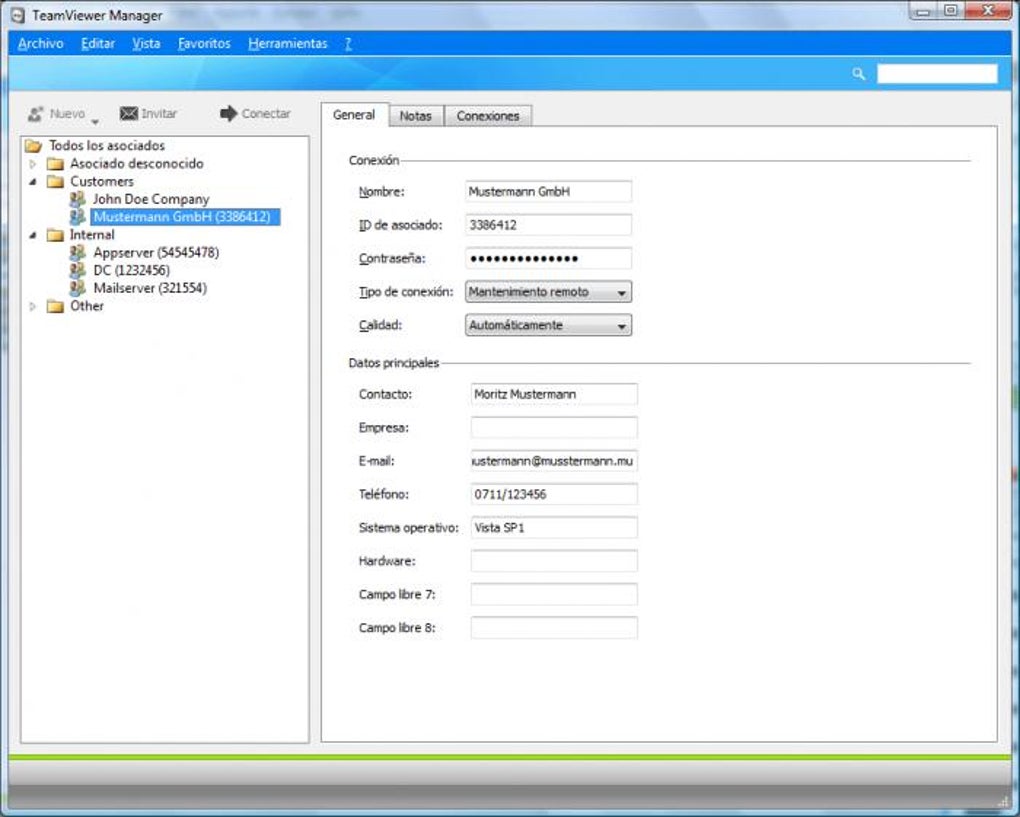Open the Nuevo dropdown arrow
1020x817 pixels.
[x=95, y=122]
